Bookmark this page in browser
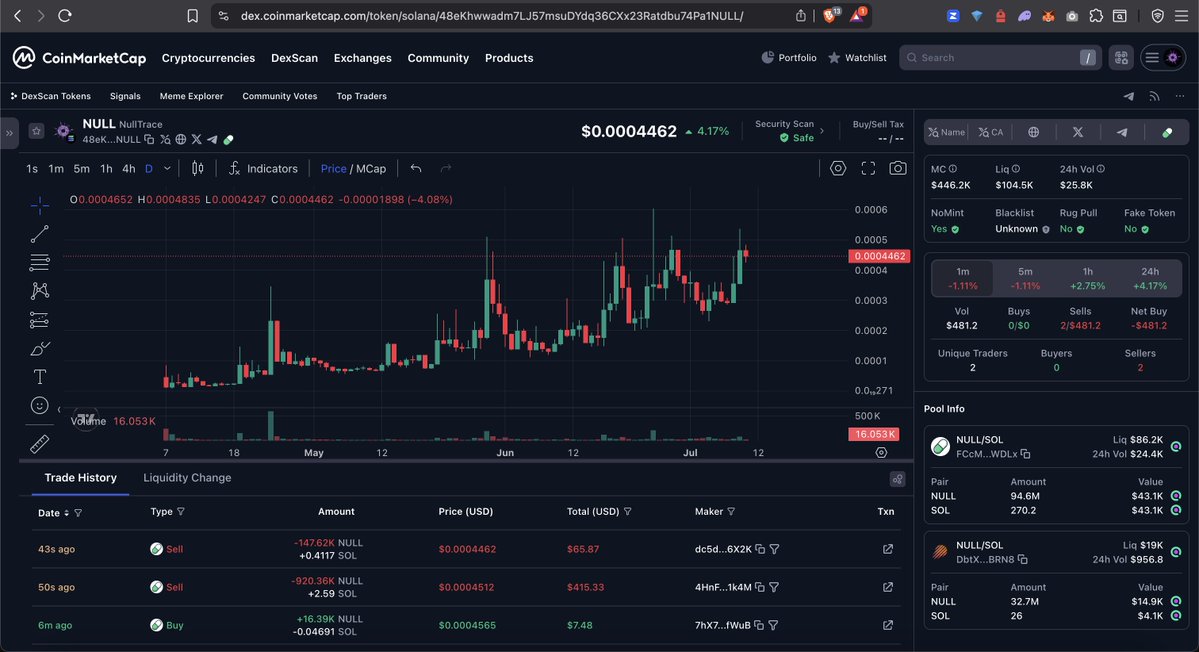The height and width of the screenshot is (652, 1199). [x=193, y=16]
